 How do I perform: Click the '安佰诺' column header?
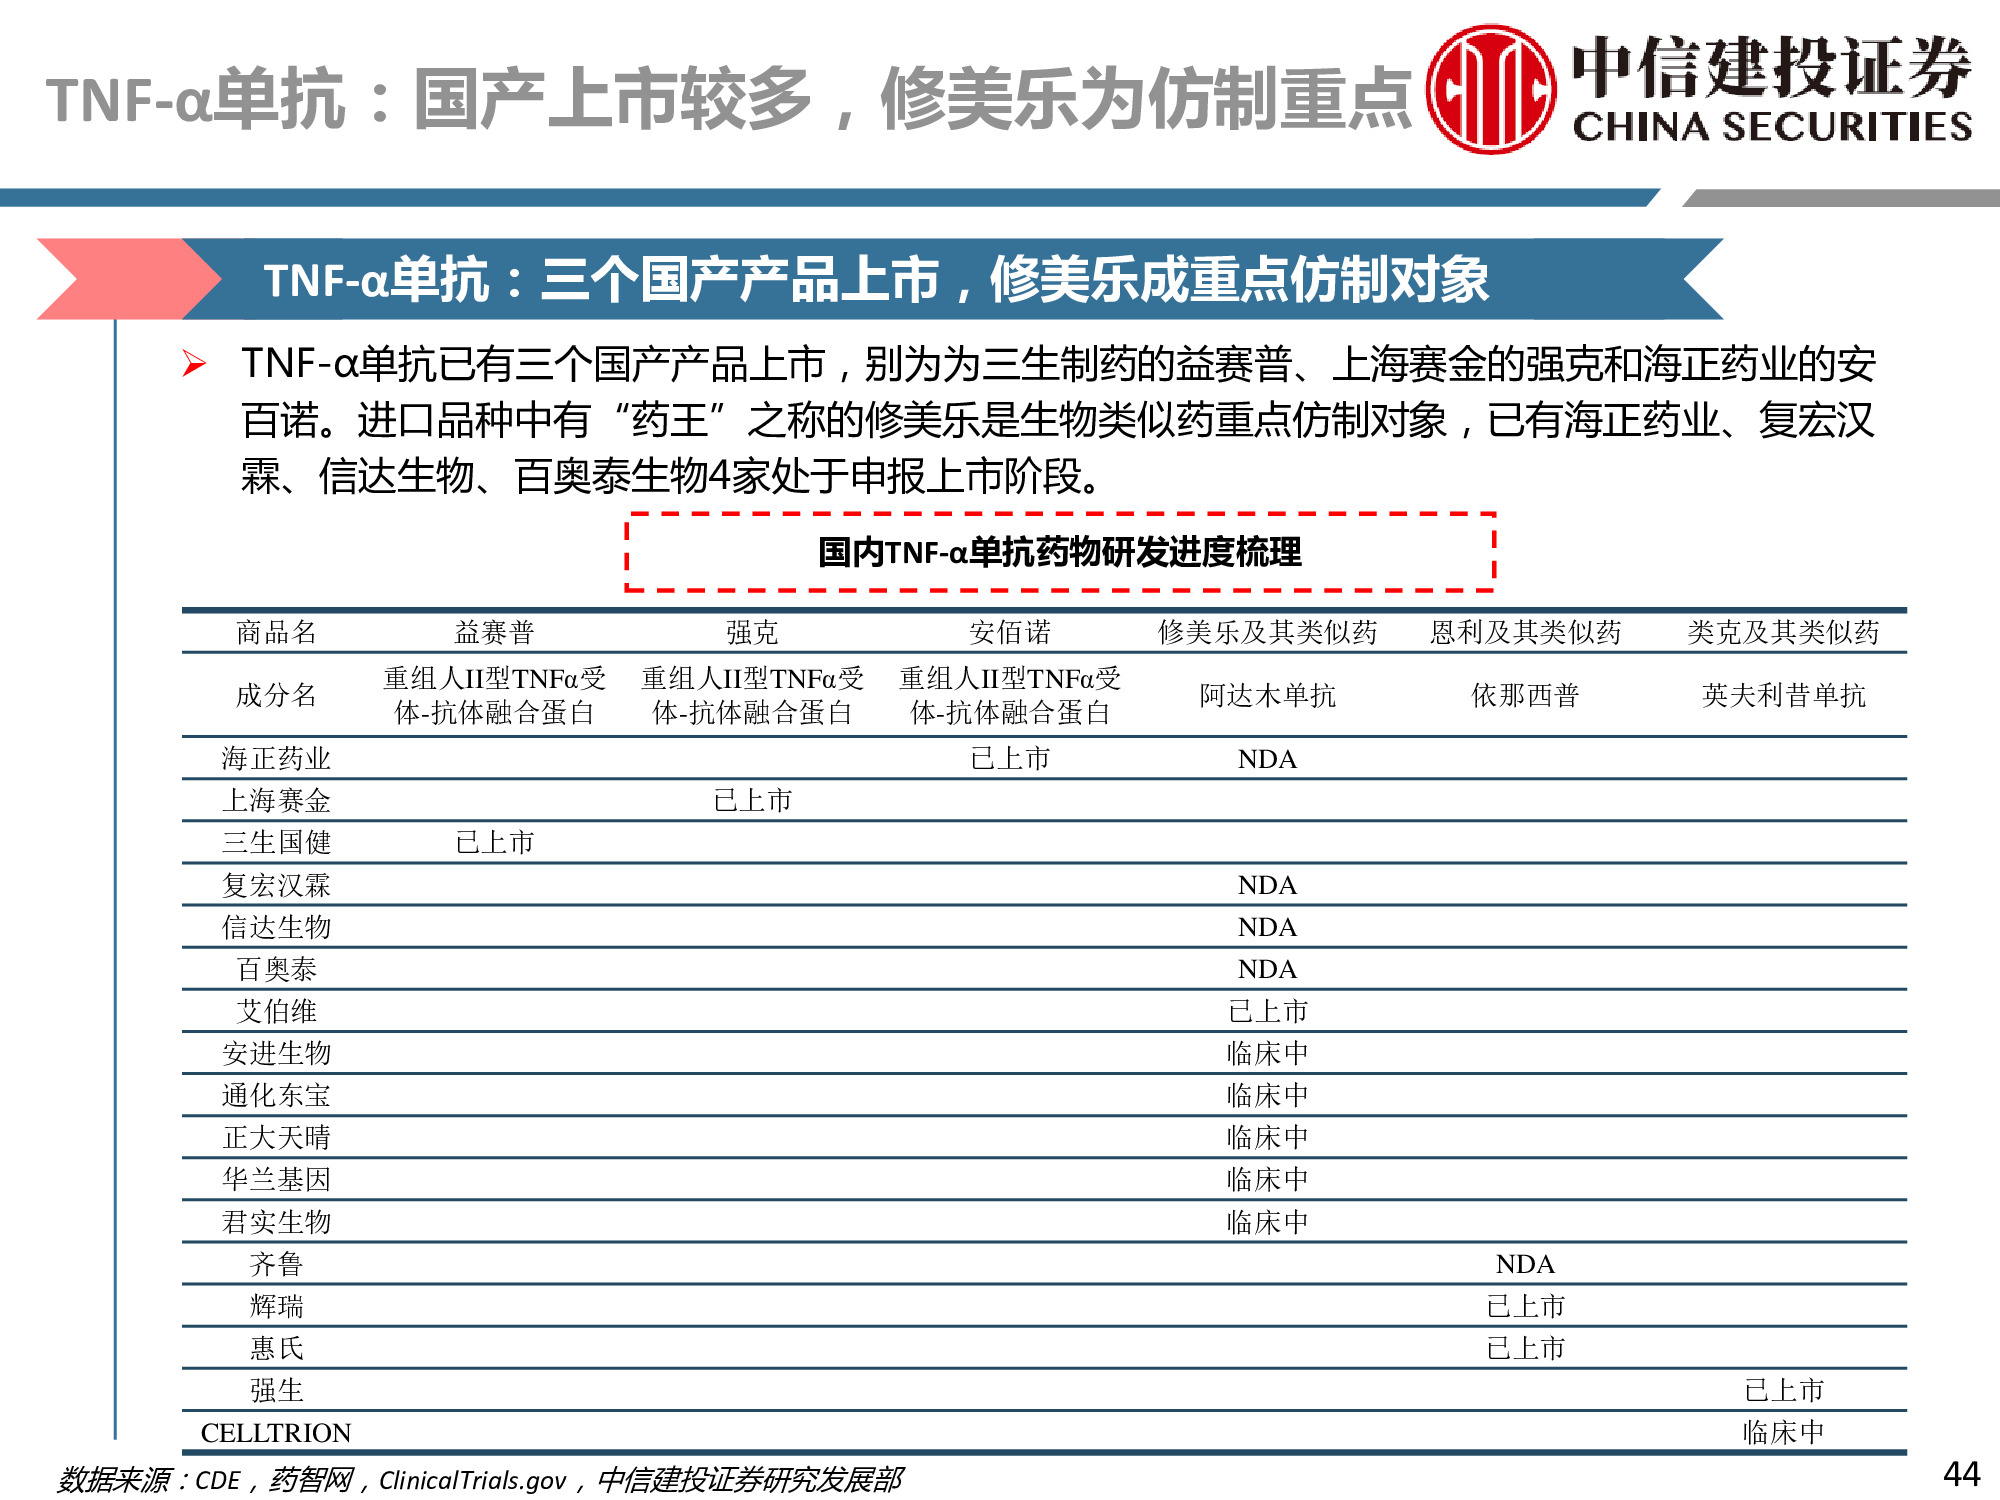(x=1010, y=632)
